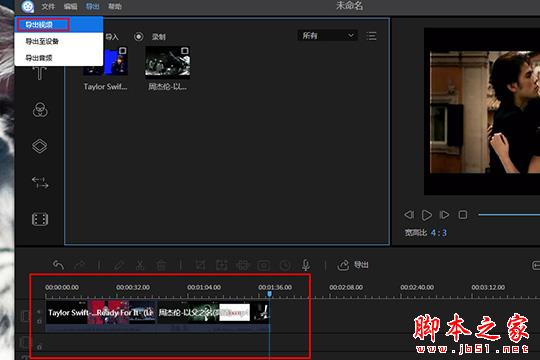Play the preview video
This screenshot has height=360, width=540.
point(426,215)
